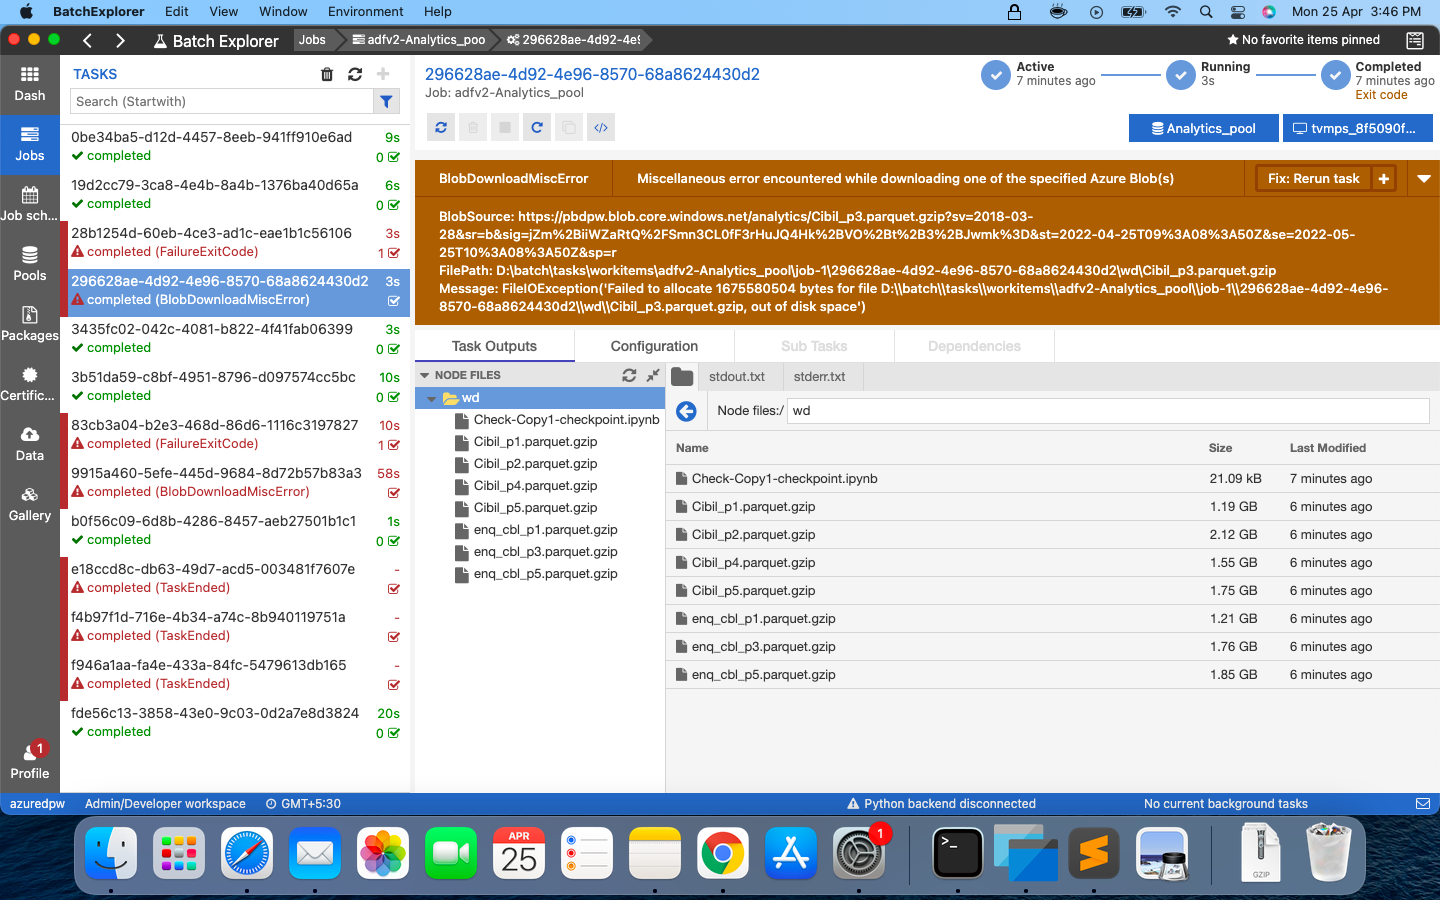Open the Analytics_pool button

coord(1204,128)
